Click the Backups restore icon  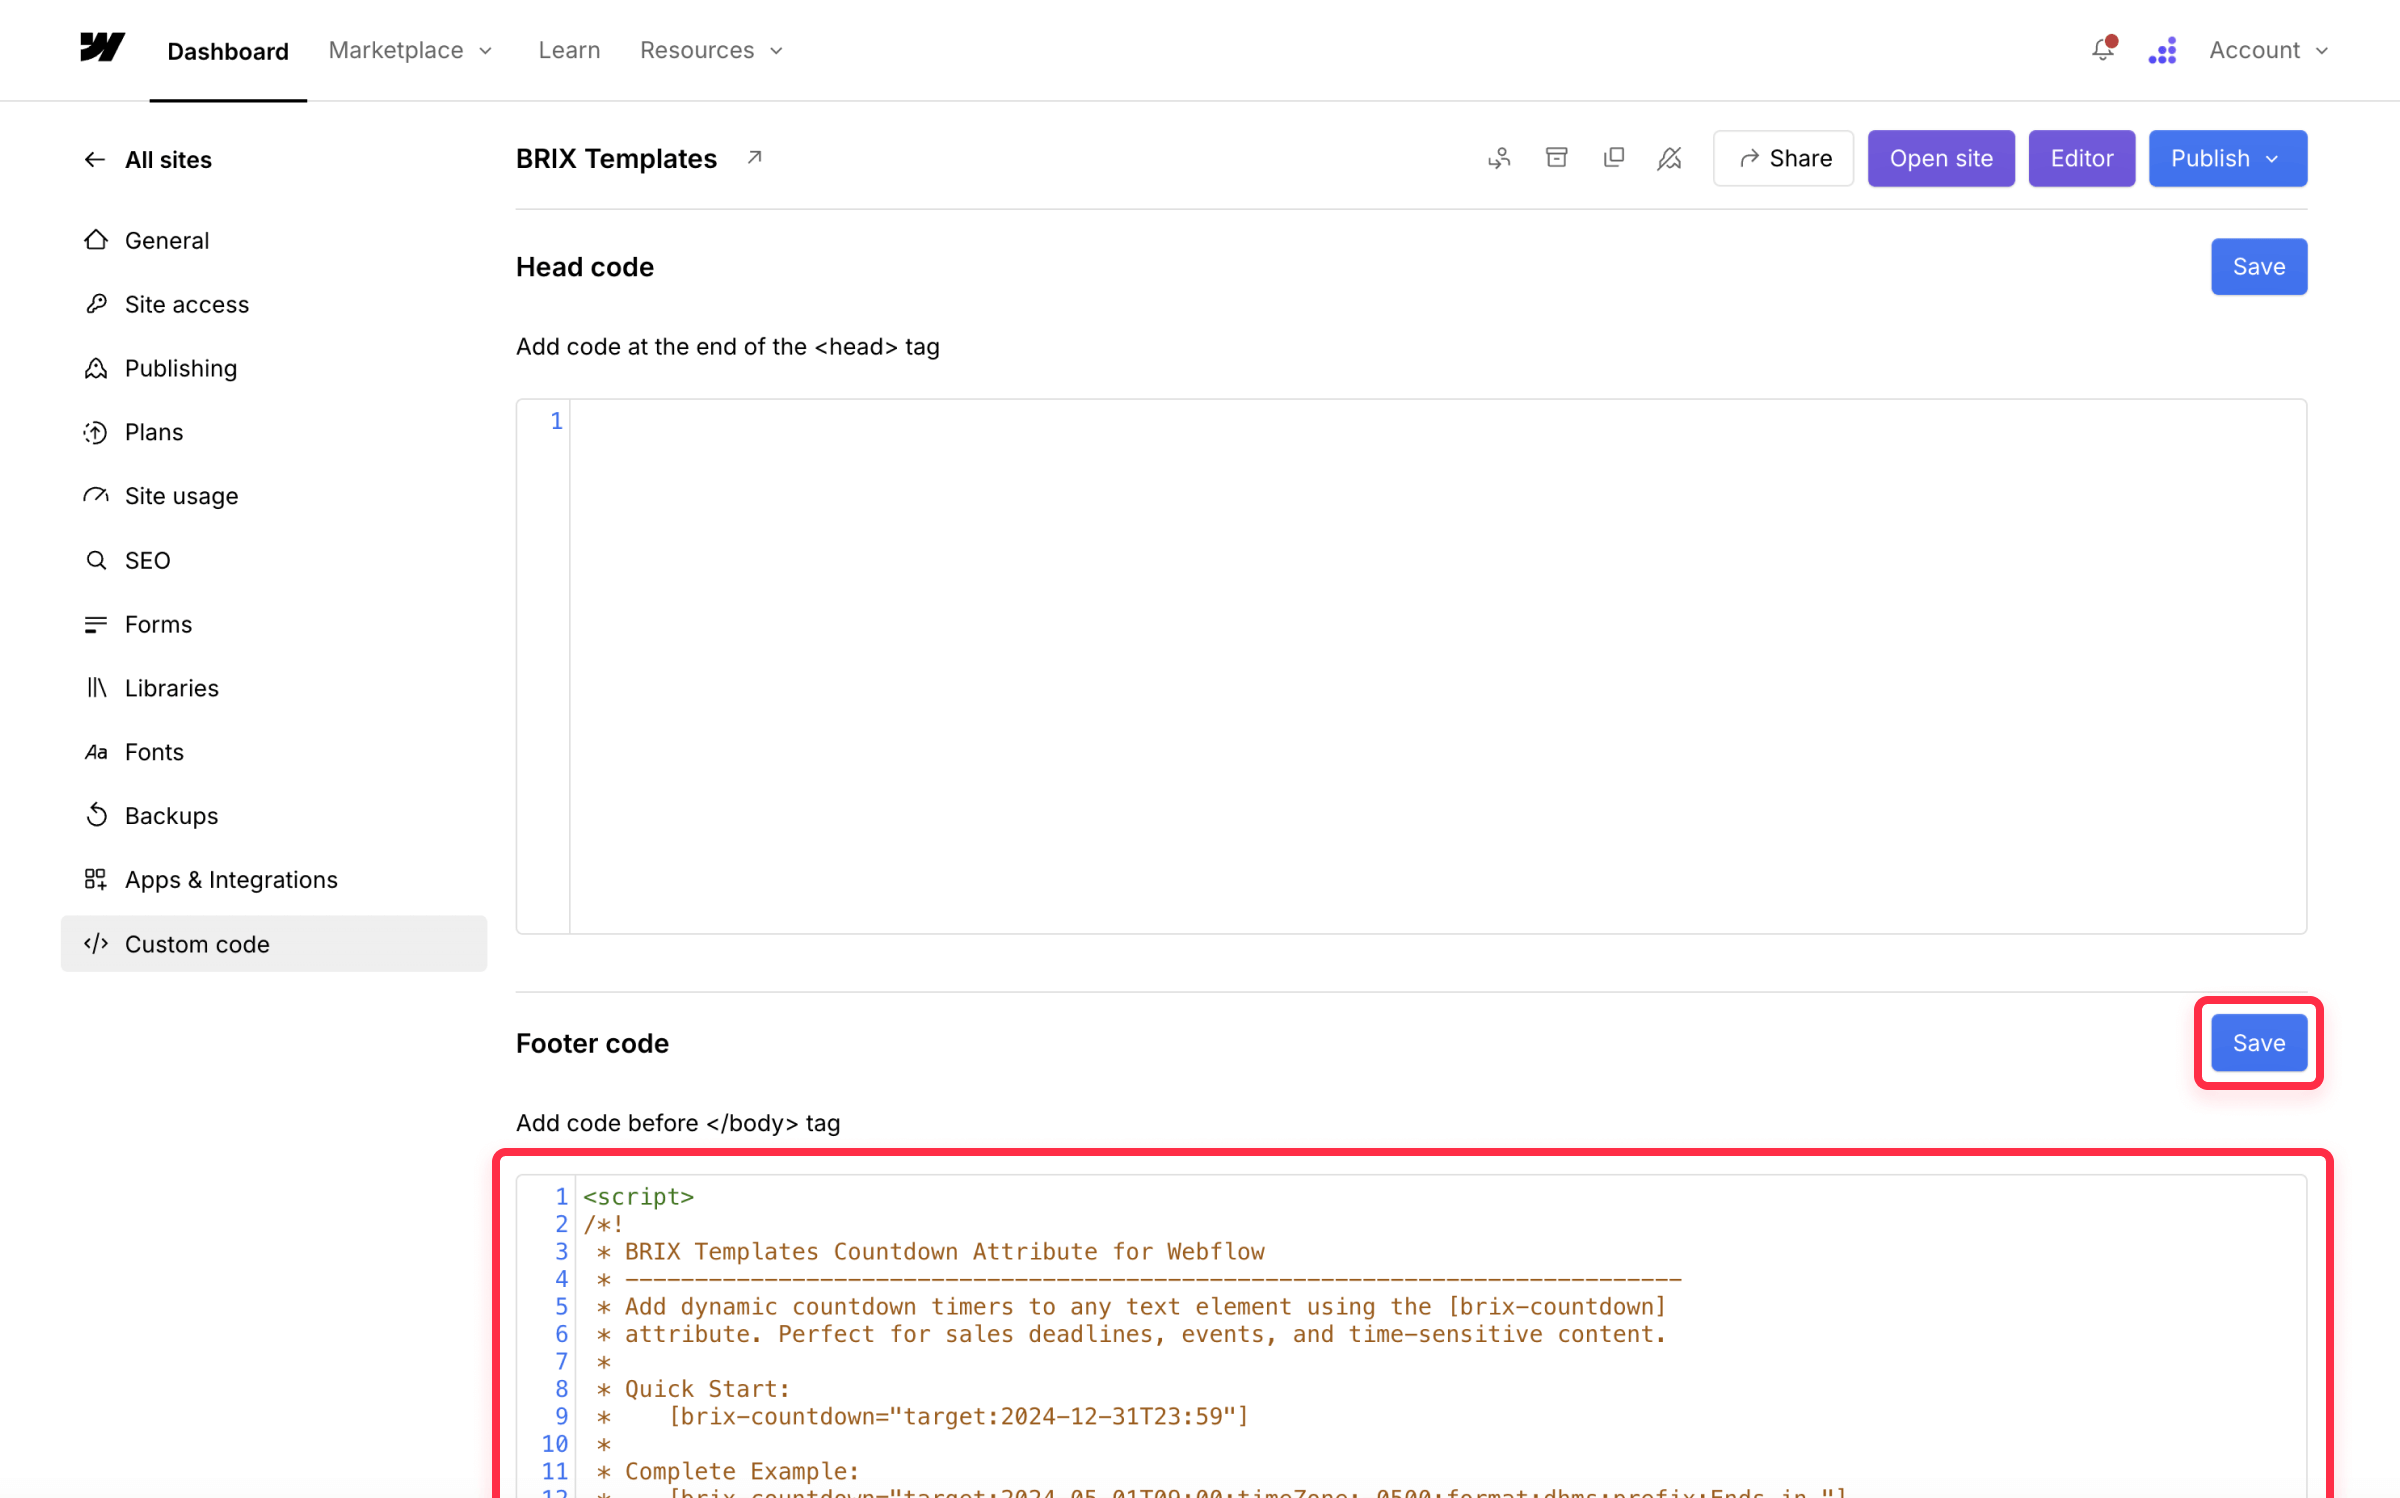coord(96,816)
